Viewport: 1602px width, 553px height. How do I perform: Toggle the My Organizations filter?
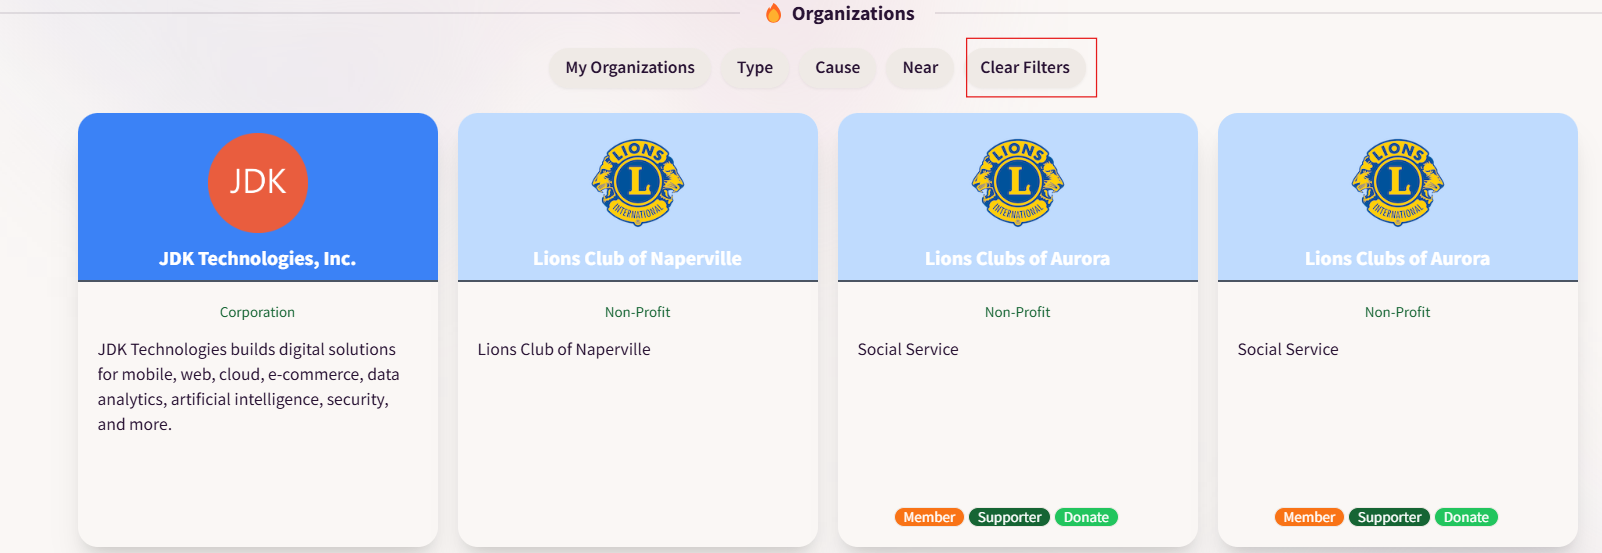click(x=629, y=68)
